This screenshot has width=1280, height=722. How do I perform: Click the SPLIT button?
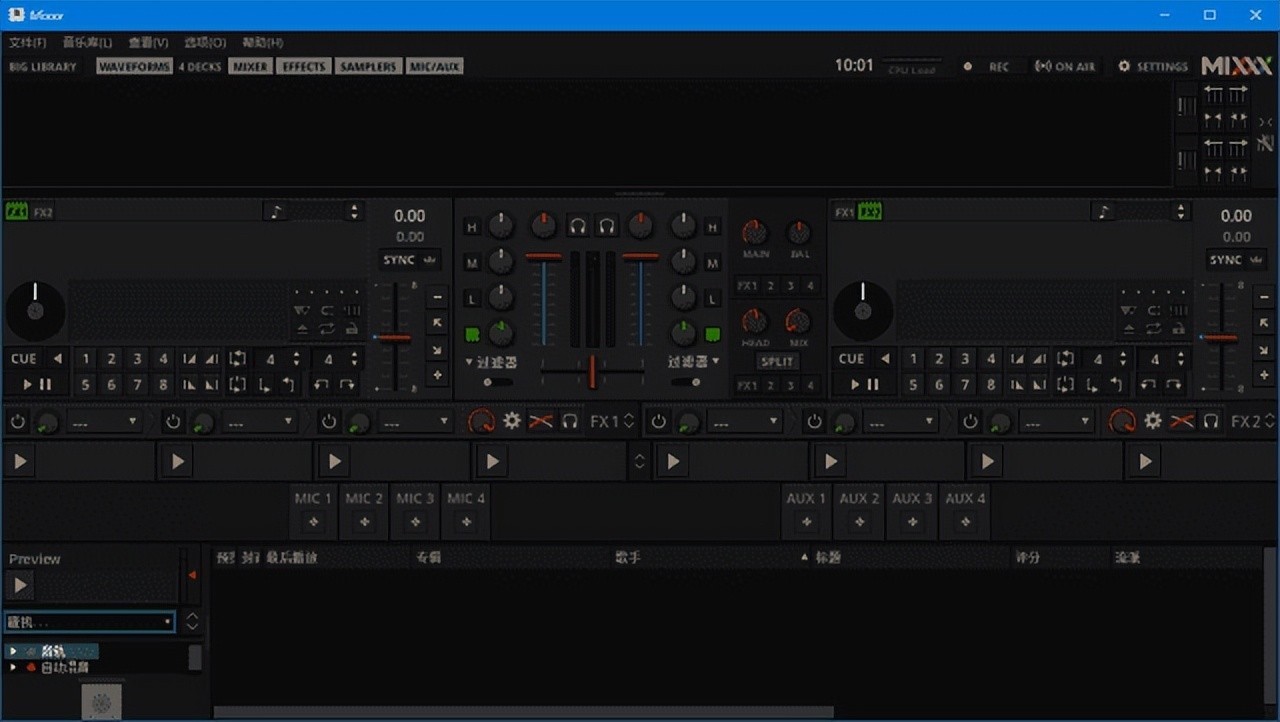tap(777, 361)
